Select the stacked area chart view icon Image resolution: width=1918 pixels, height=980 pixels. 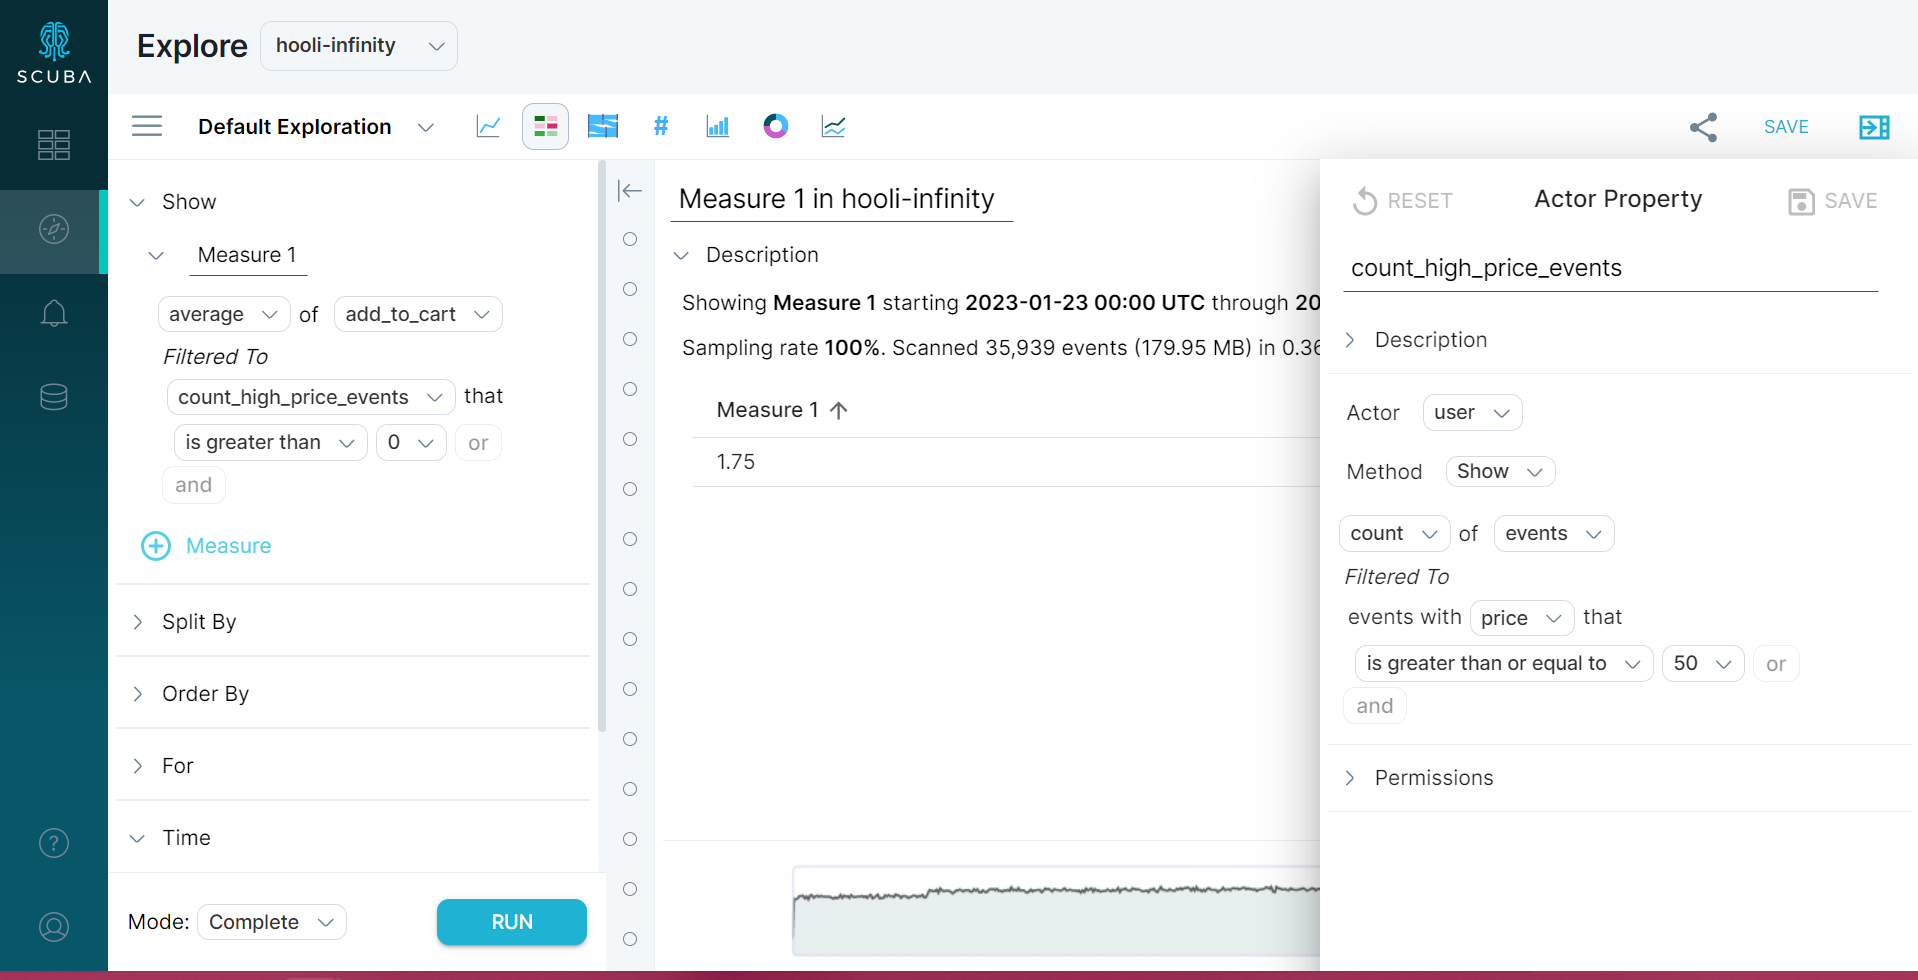coord(603,126)
